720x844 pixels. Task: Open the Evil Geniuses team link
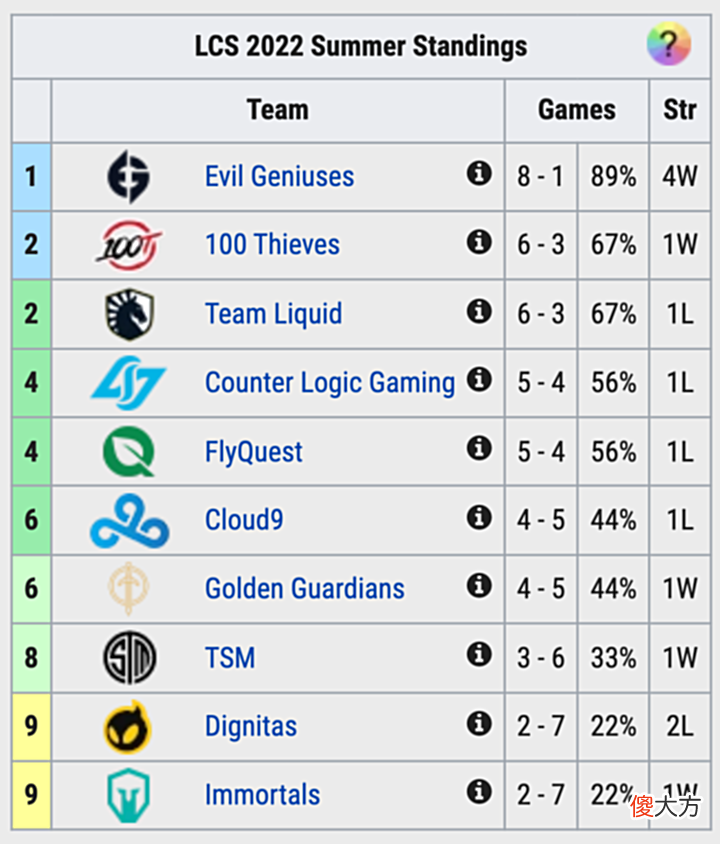[x=279, y=177]
